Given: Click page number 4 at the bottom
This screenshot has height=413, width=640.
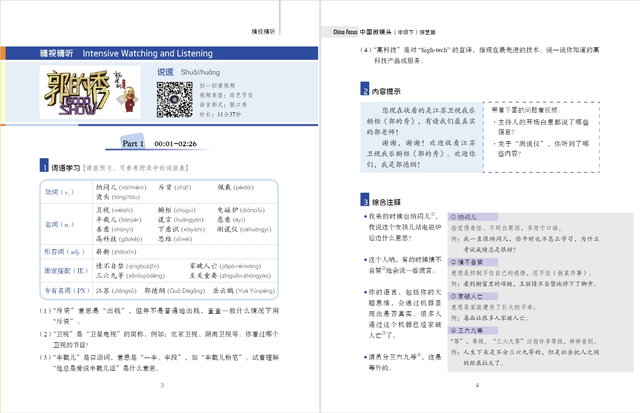Looking at the screenshot, I should coord(478,385).
